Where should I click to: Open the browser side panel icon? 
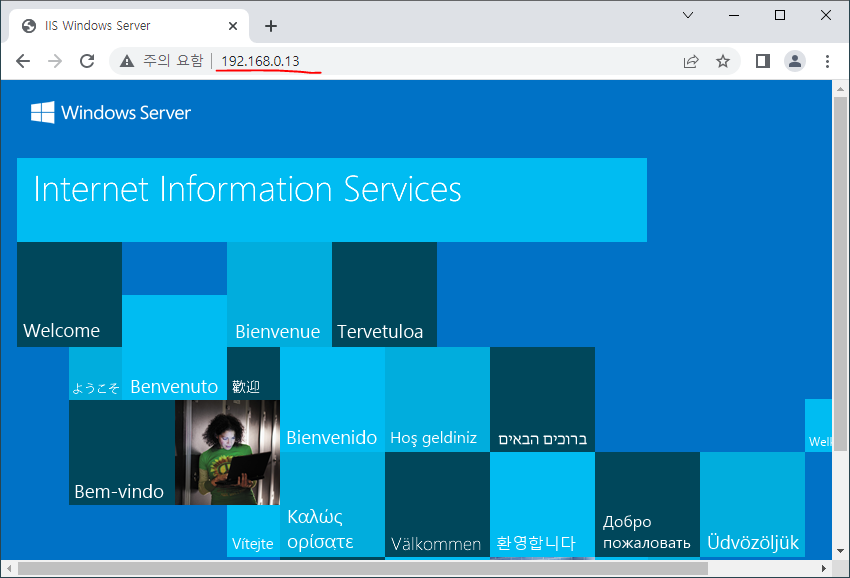pos(763,61)
